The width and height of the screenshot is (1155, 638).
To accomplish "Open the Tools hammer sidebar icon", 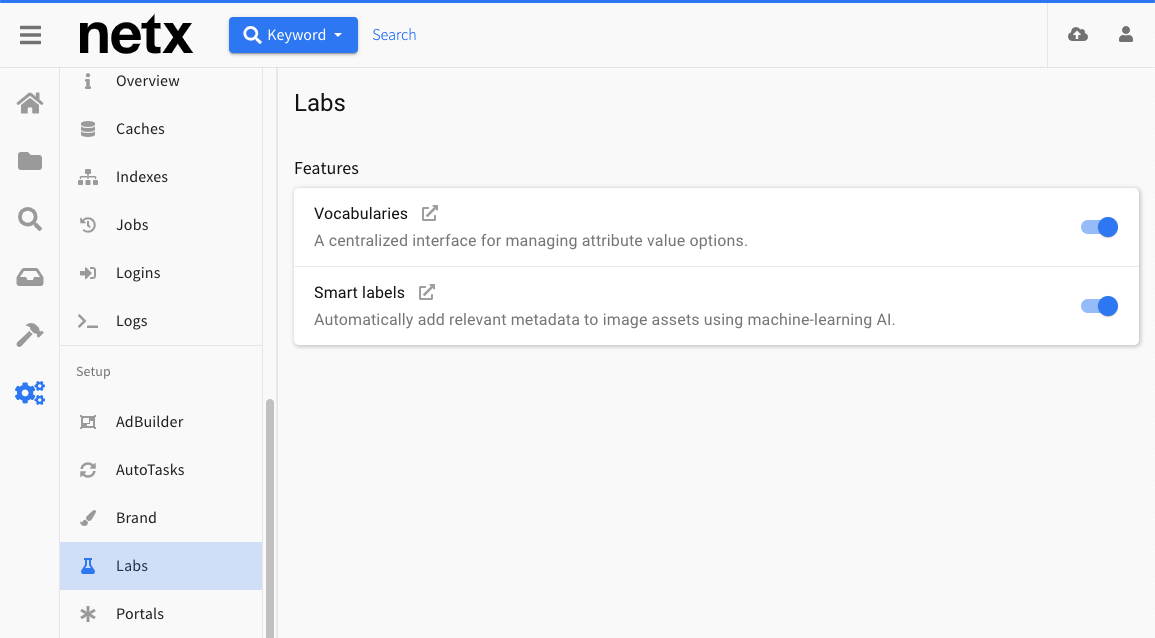I will point(30,334).
